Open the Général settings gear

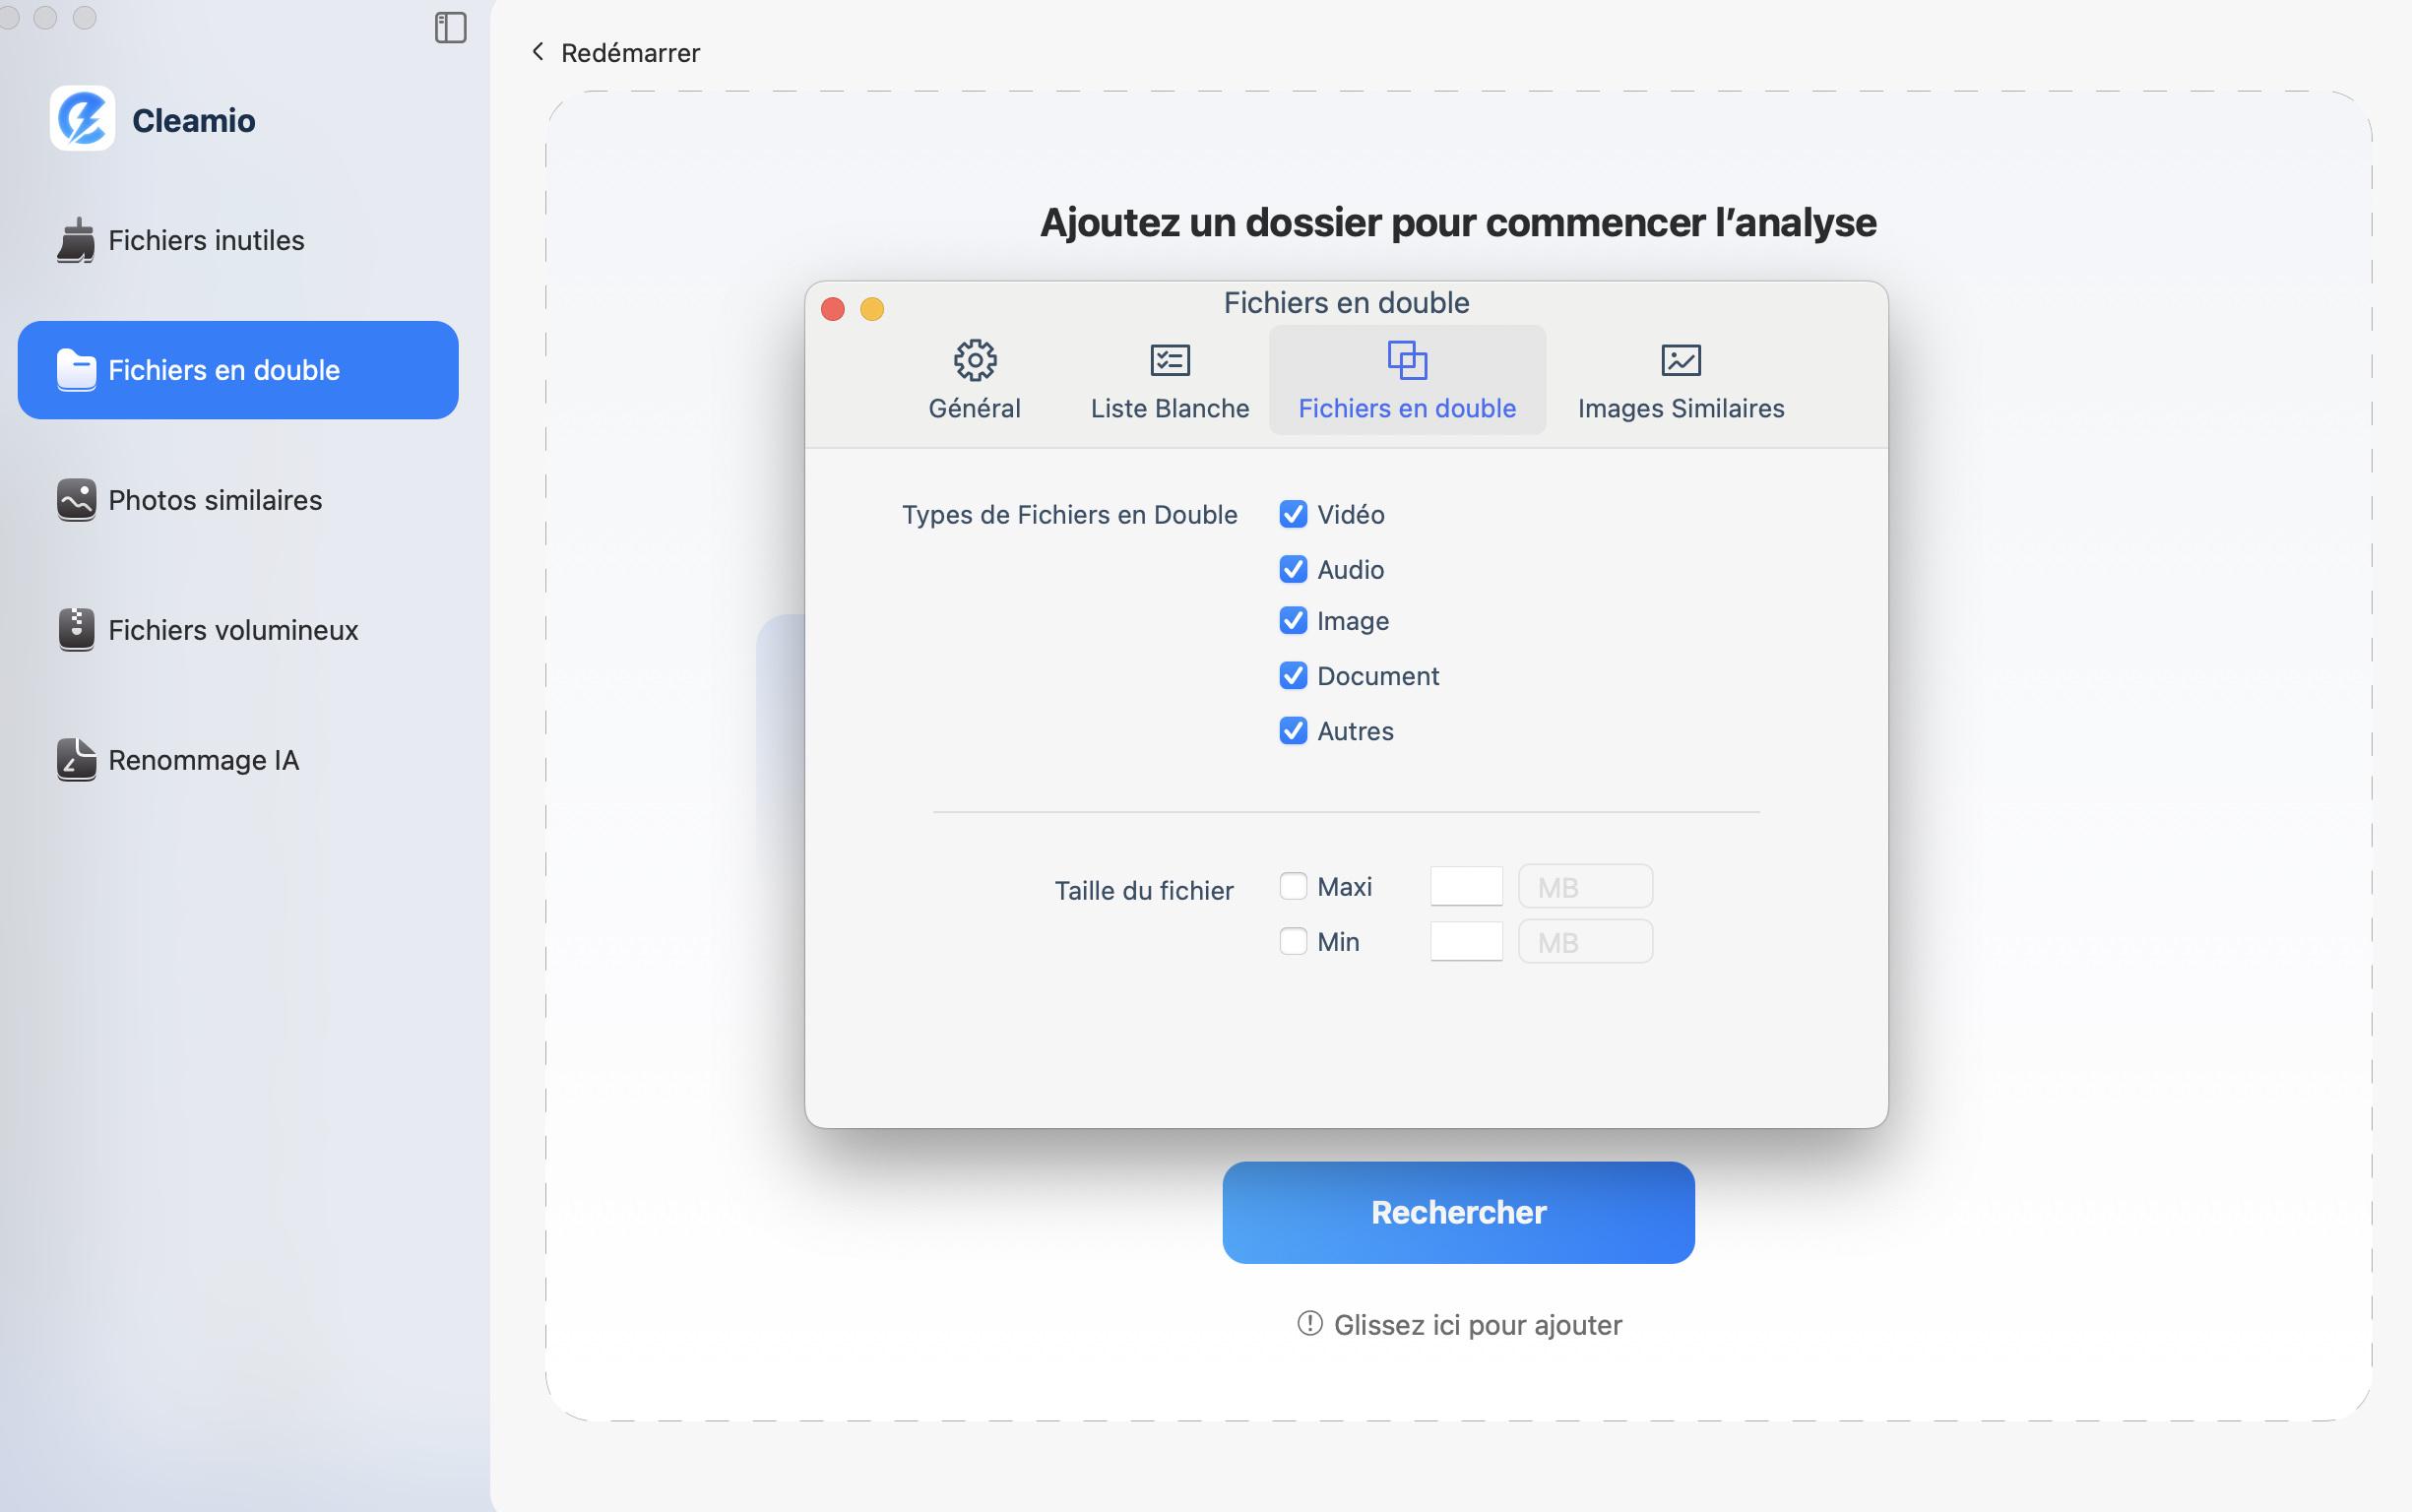click(974, 361)
